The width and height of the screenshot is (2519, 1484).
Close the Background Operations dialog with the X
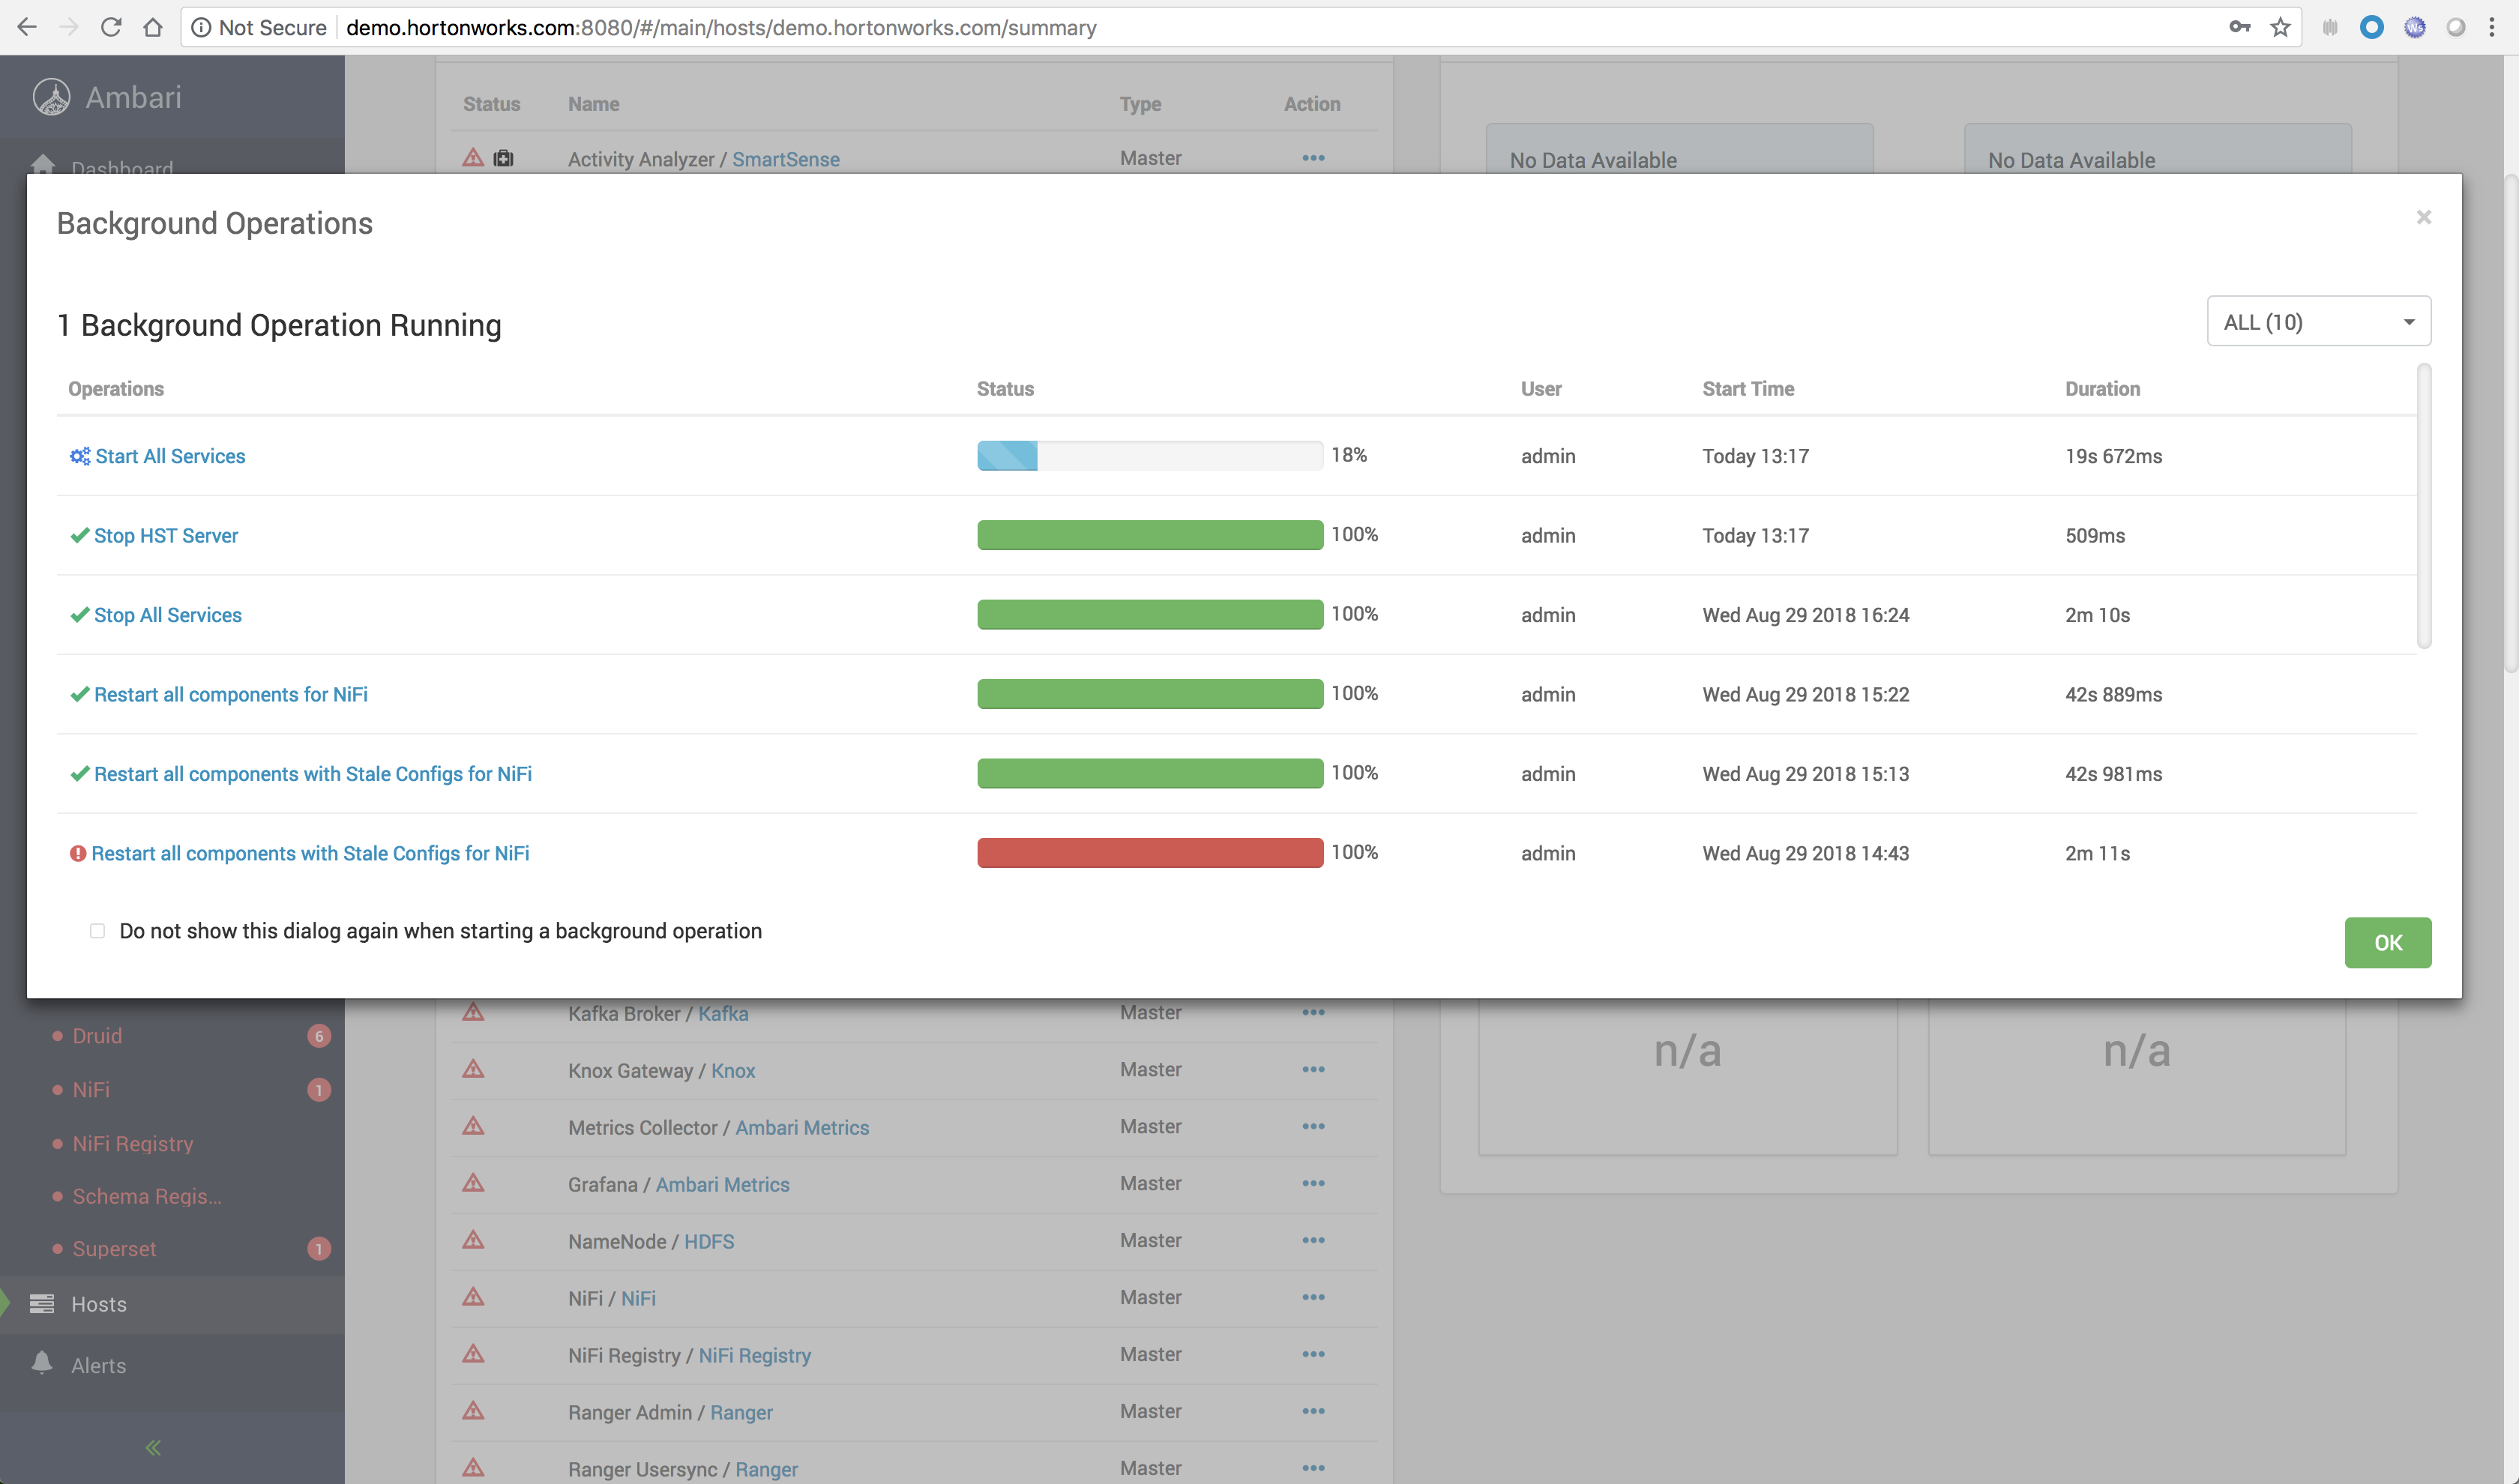(2423, 218)
